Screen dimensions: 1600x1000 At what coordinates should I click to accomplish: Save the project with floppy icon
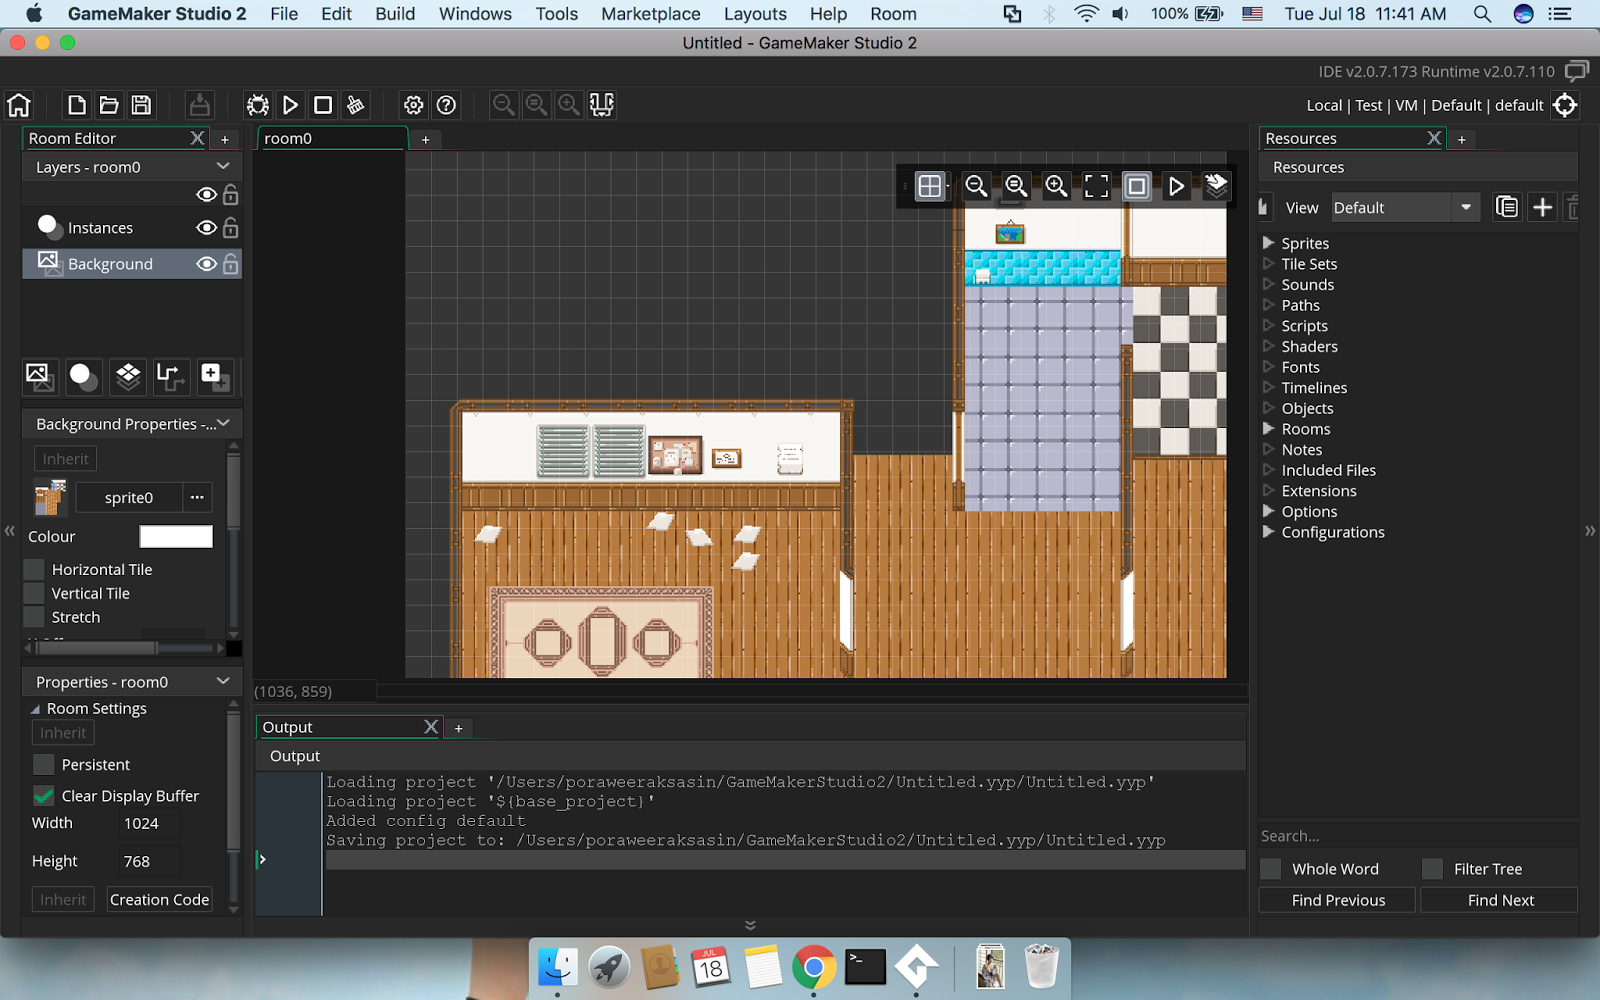[141, 105]
